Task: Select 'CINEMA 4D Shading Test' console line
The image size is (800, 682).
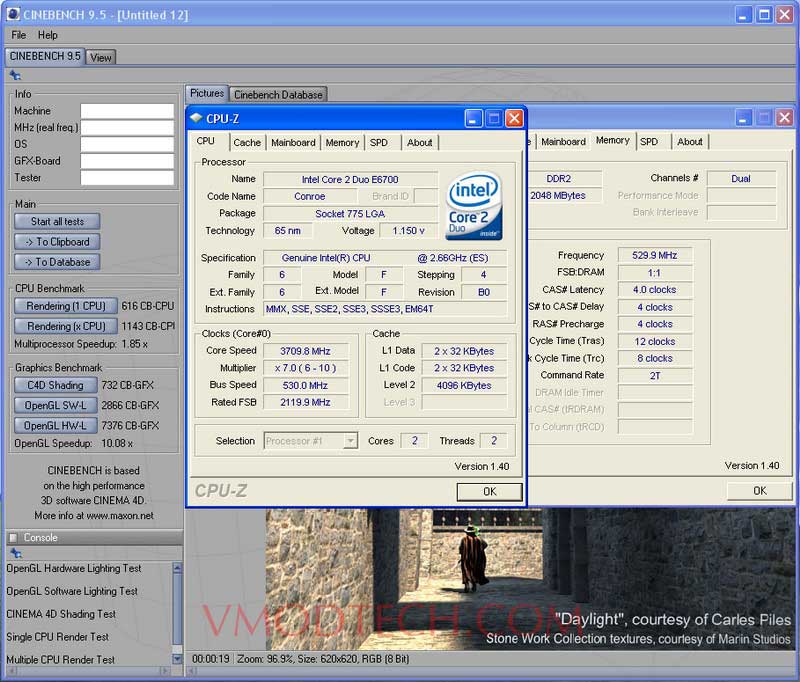Action: [x=61, y=614]
